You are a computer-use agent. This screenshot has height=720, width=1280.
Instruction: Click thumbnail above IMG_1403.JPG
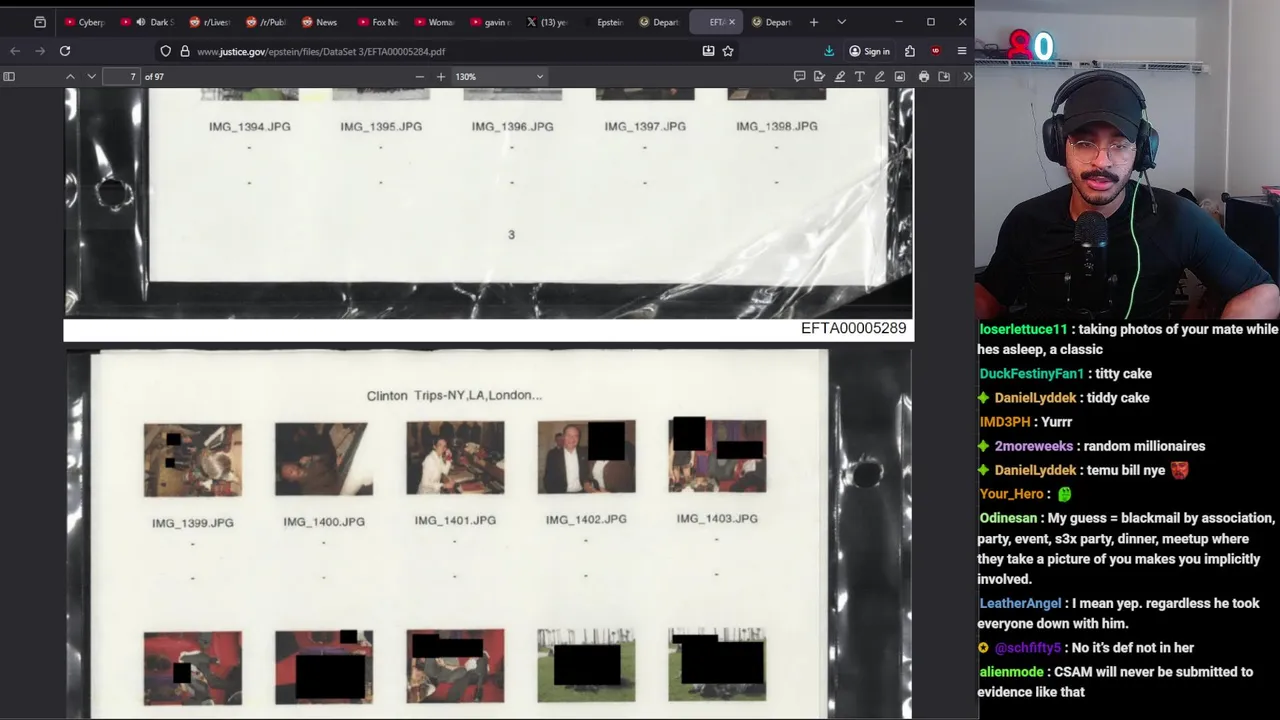click(717, 456)
